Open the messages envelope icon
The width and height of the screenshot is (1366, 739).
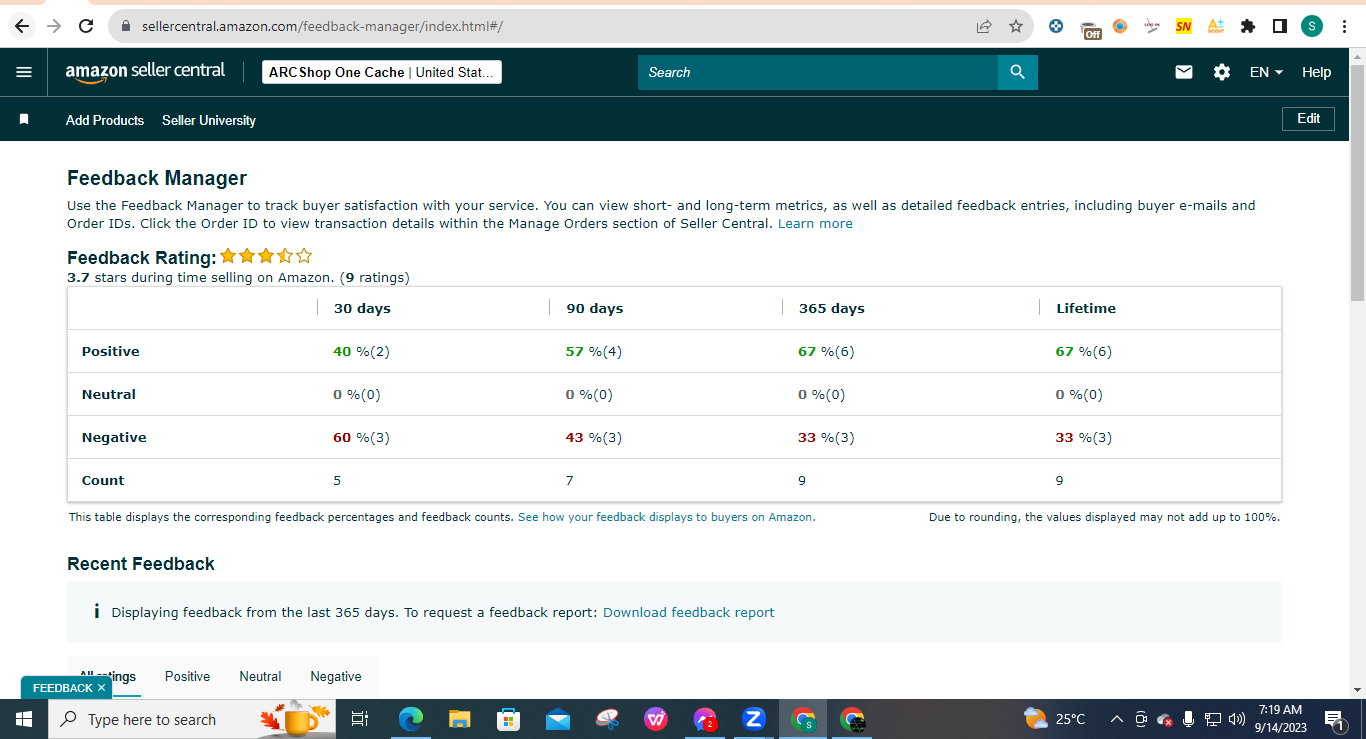coord(1184,72)
